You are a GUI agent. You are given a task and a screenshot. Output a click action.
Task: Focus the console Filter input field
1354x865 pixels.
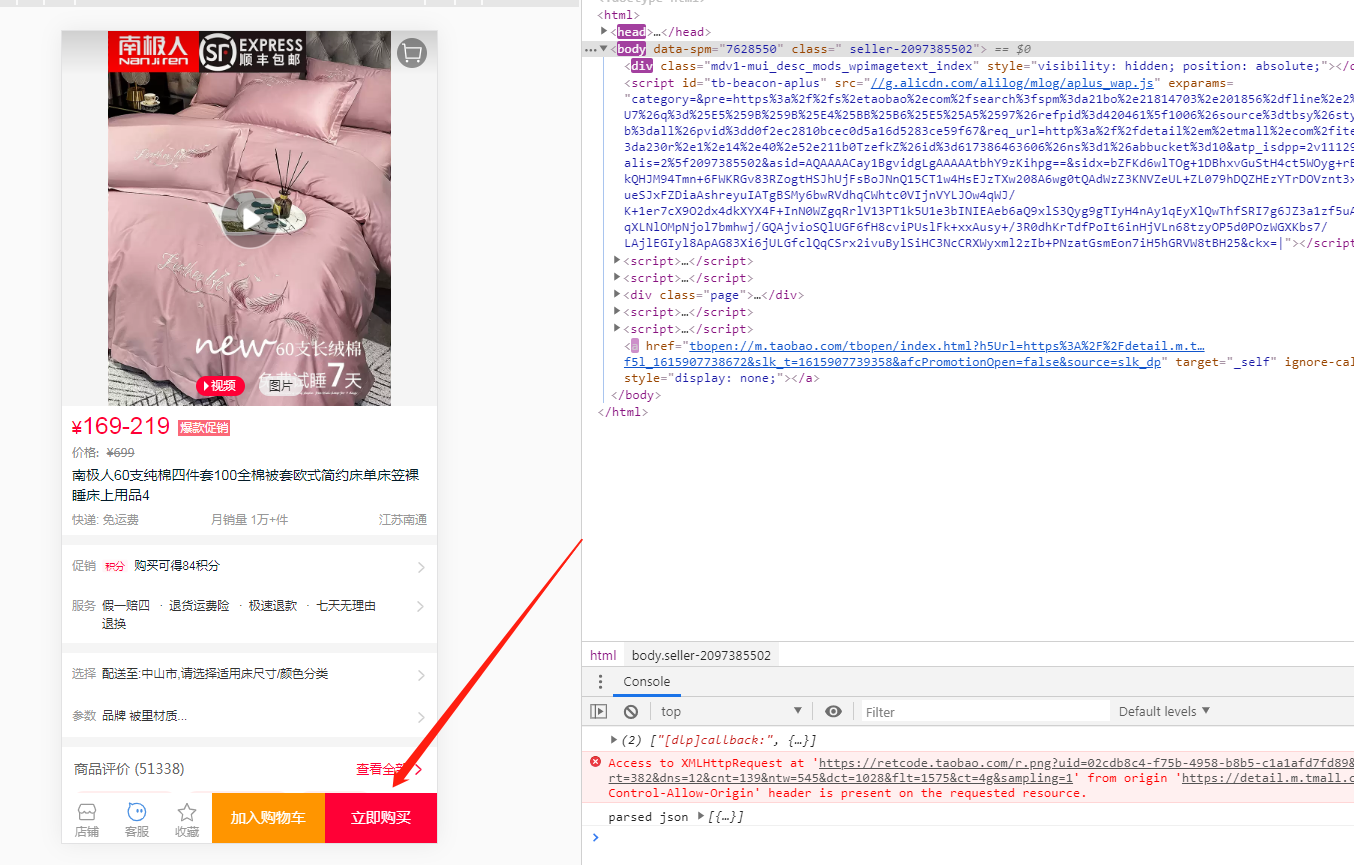point(985,712)
